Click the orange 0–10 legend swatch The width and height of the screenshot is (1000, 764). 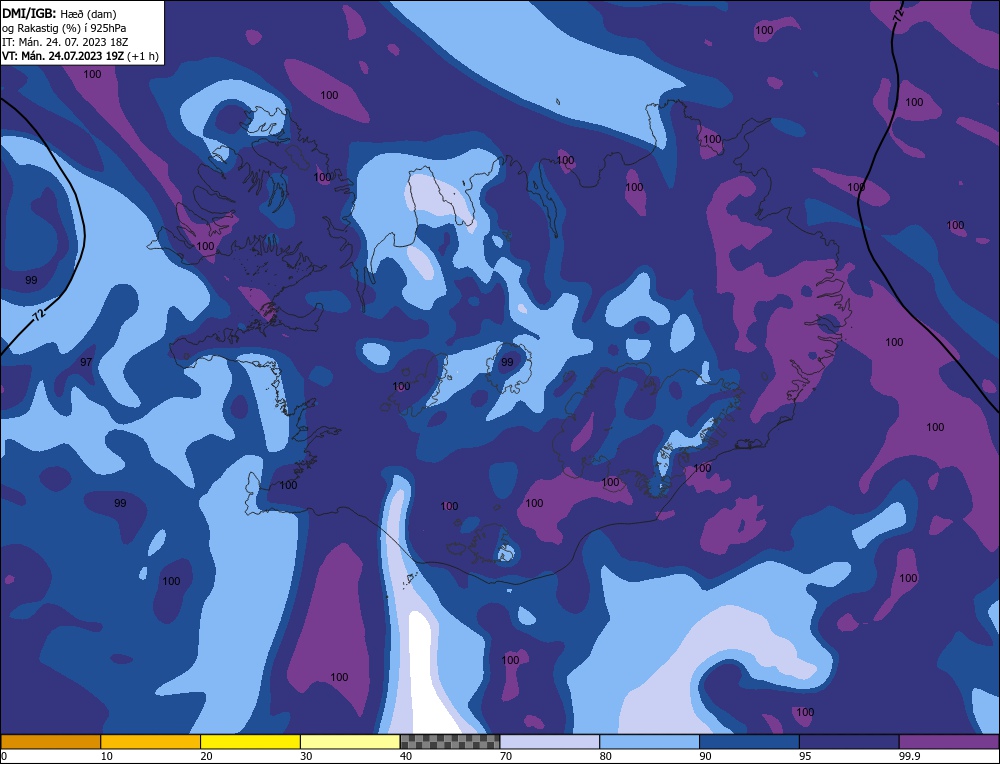tap(51, 742)
